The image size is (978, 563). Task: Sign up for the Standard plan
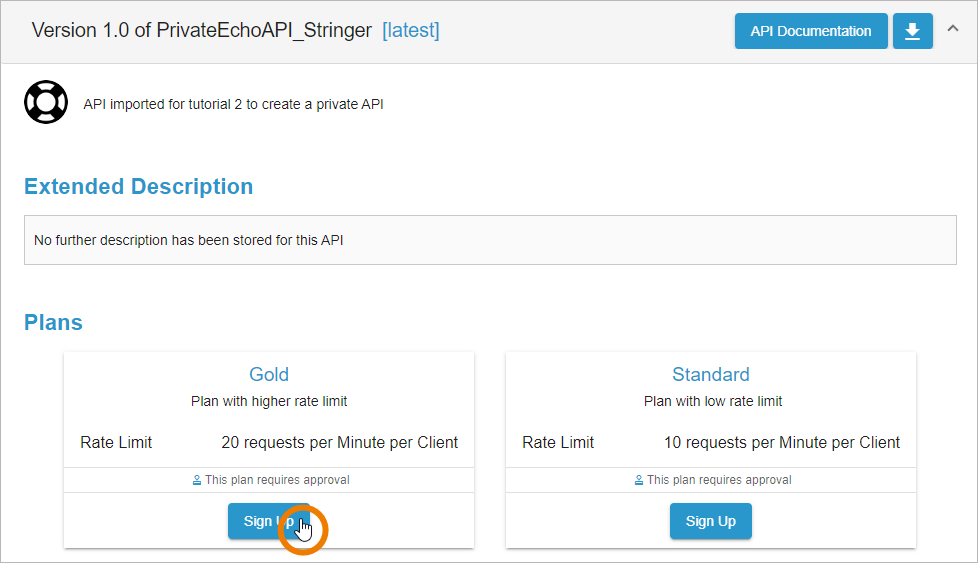click(711, 521)
